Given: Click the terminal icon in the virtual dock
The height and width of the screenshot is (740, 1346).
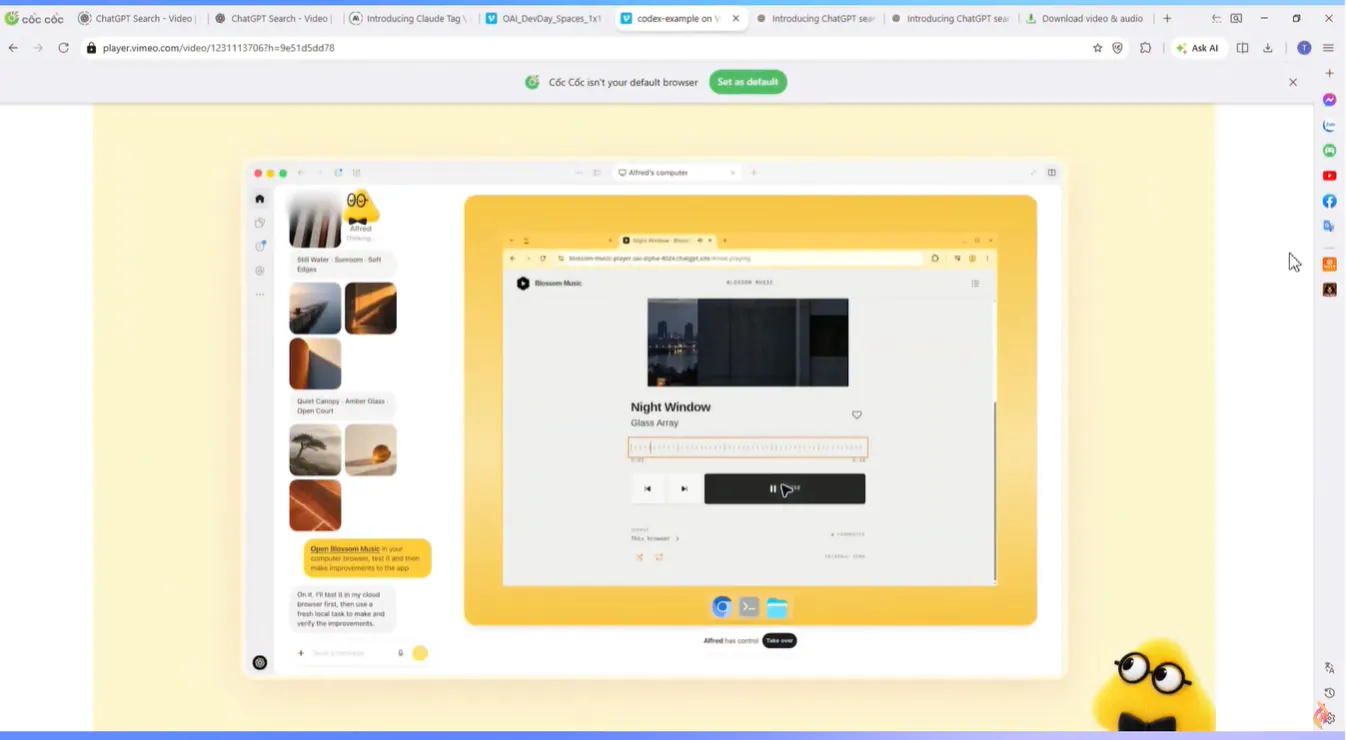Looking at the screenshot, I should click(x=749, y=607).
